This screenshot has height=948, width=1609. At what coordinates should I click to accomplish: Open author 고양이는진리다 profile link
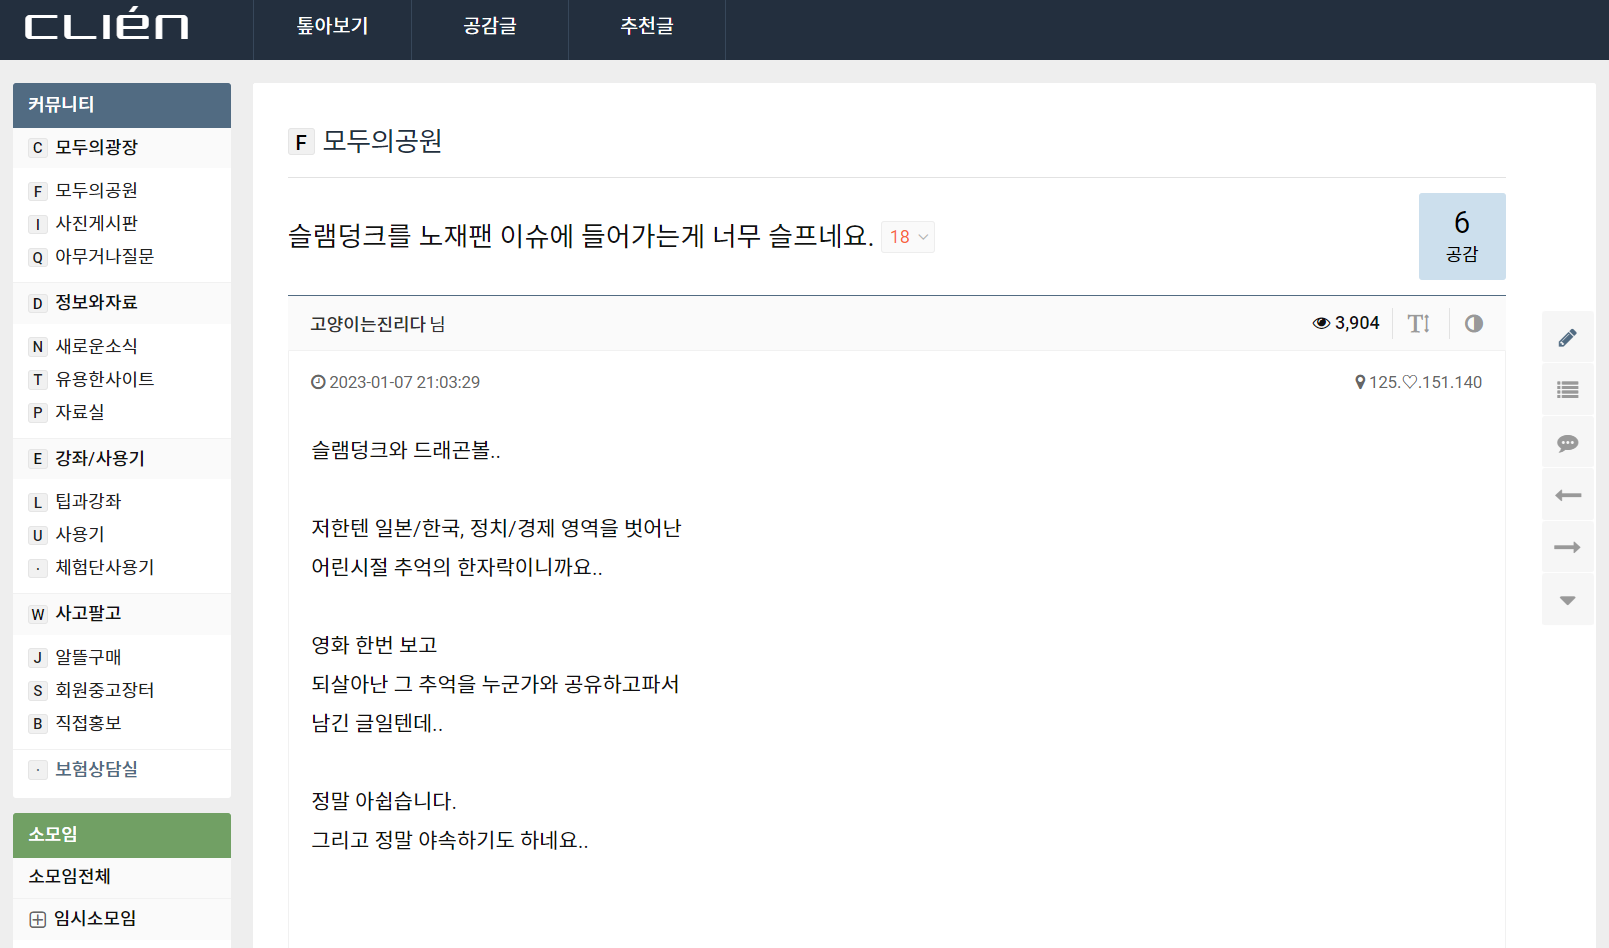pos(368,324)
